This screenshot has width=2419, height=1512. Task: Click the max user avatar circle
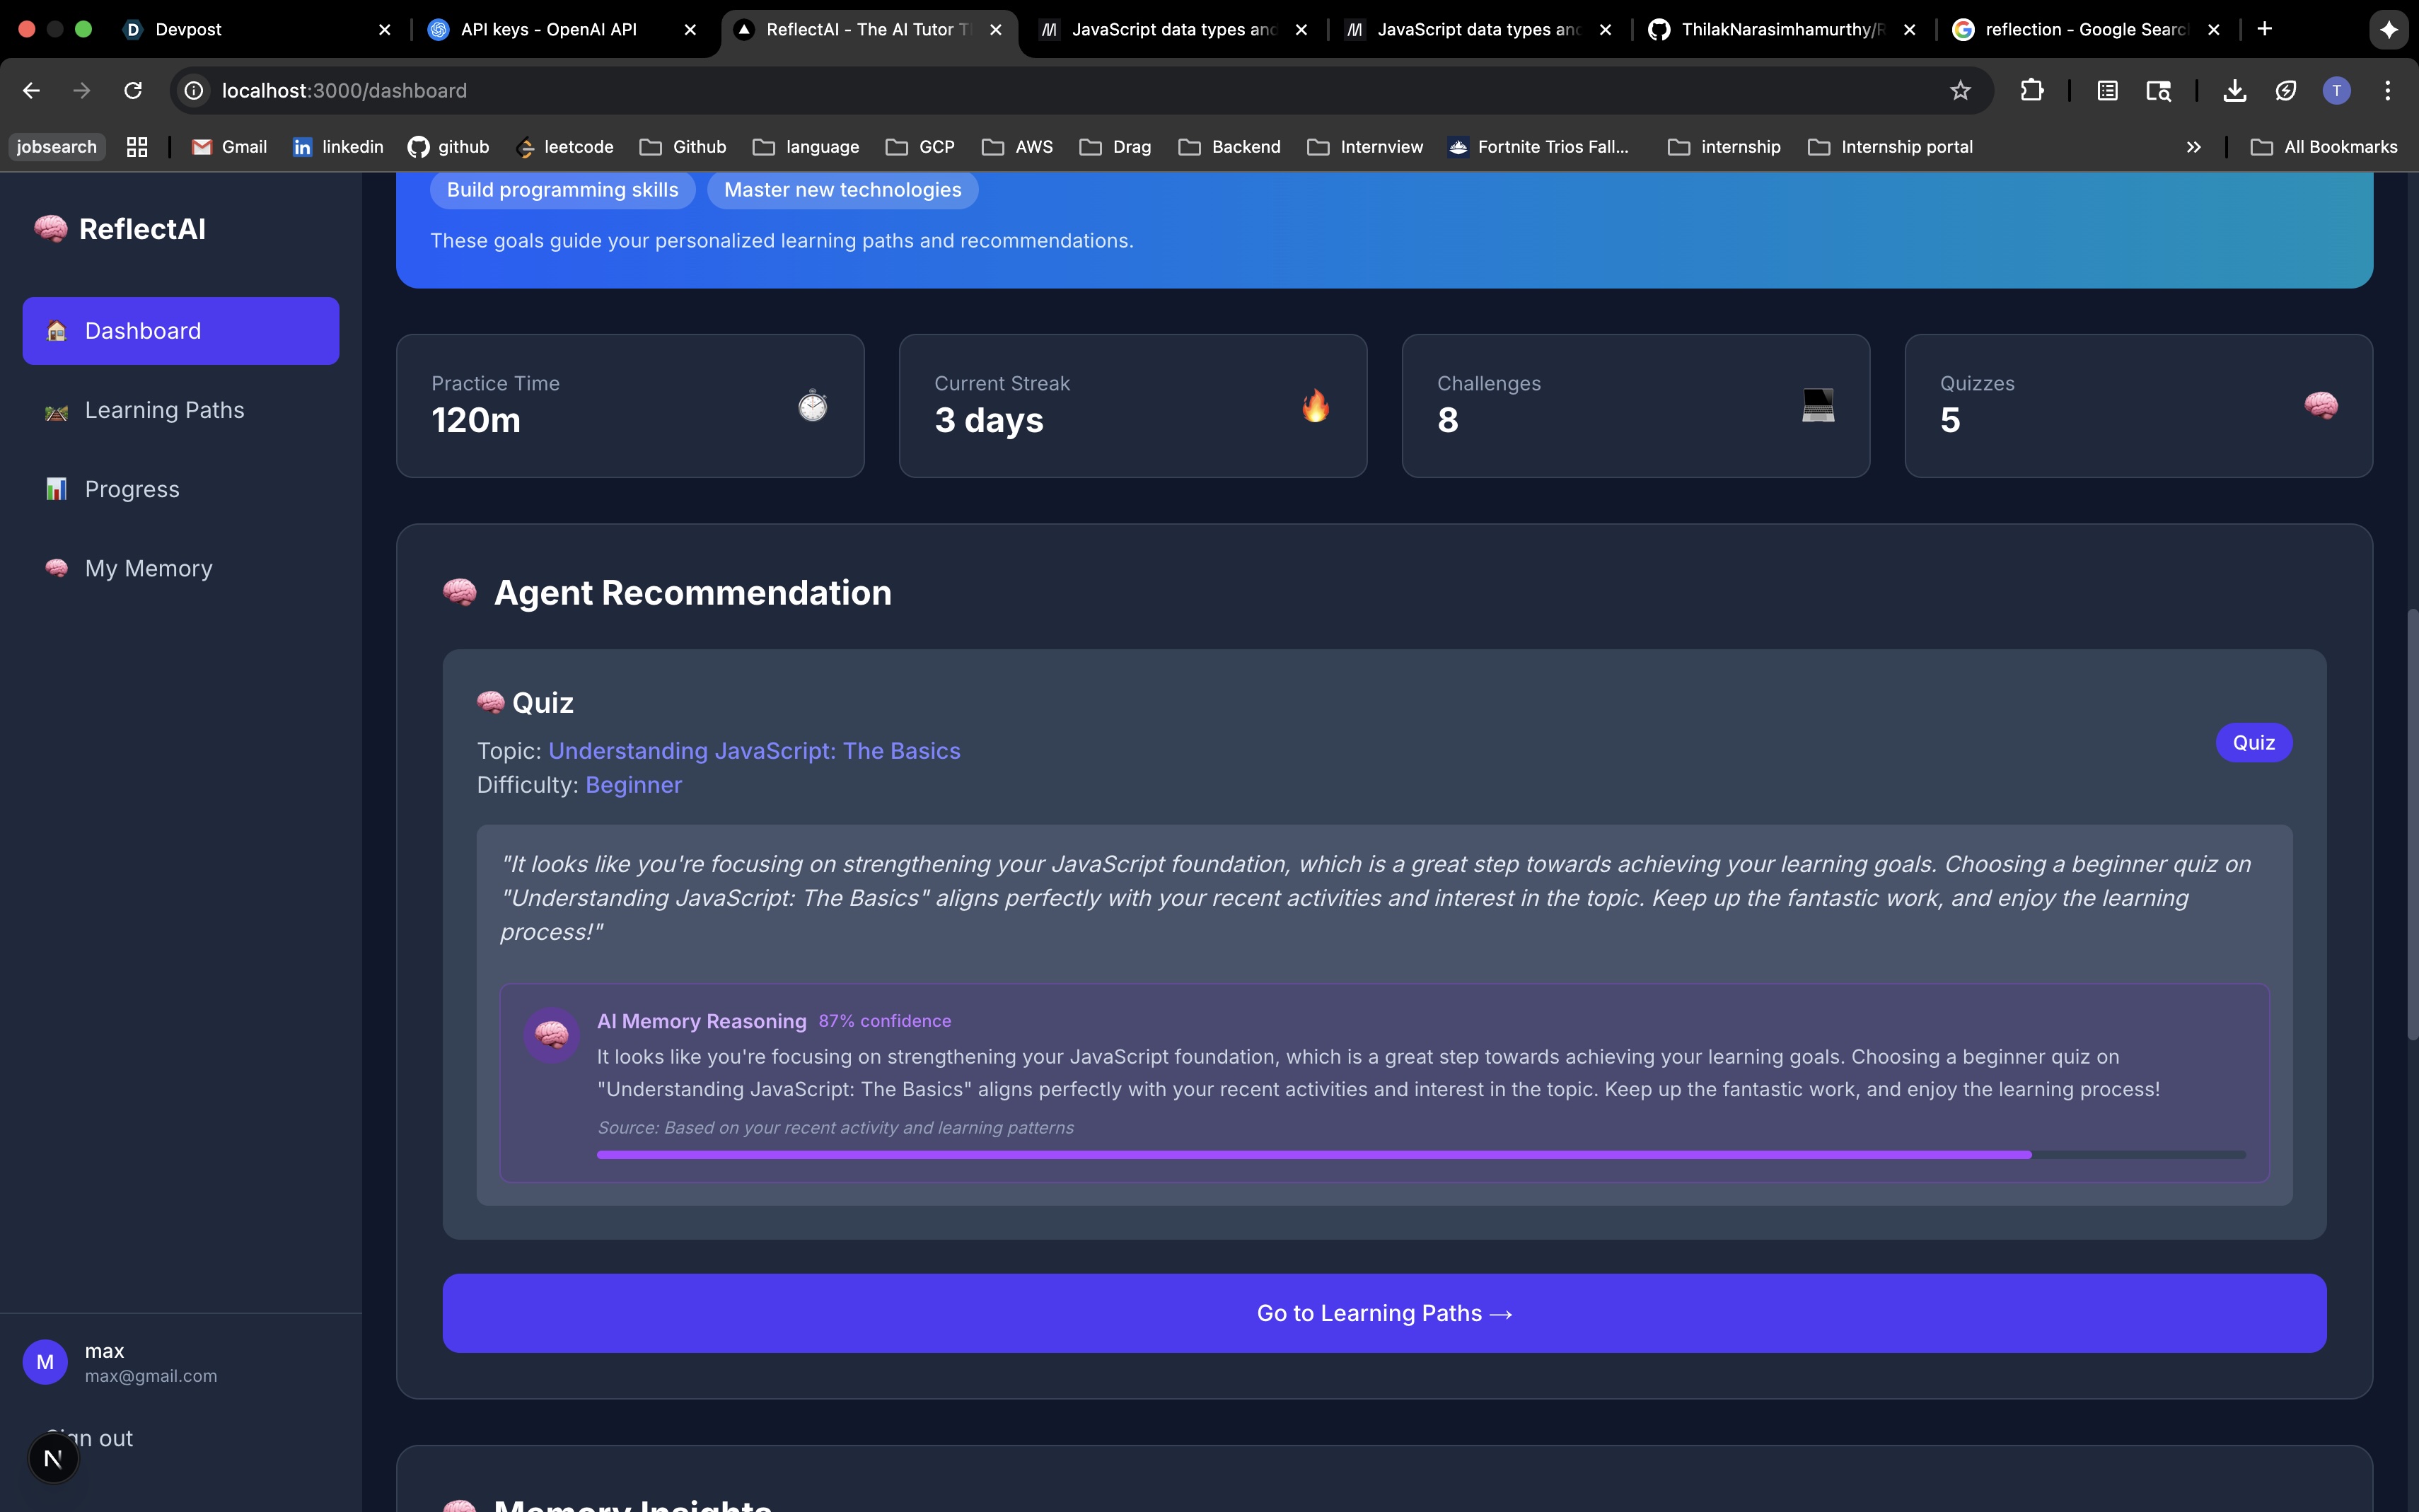tap(45, 1362)
